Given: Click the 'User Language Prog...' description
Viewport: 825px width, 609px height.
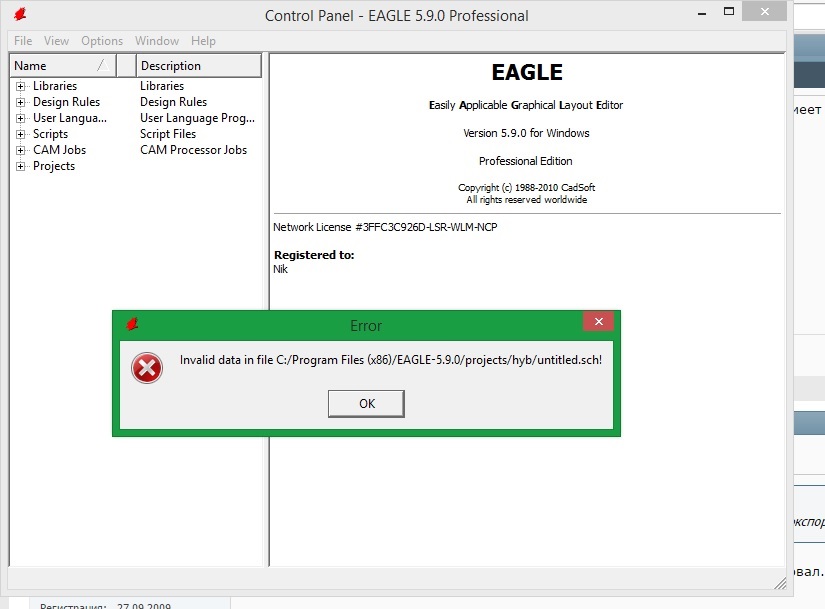Looking at the screenshot, I should 197,118.
